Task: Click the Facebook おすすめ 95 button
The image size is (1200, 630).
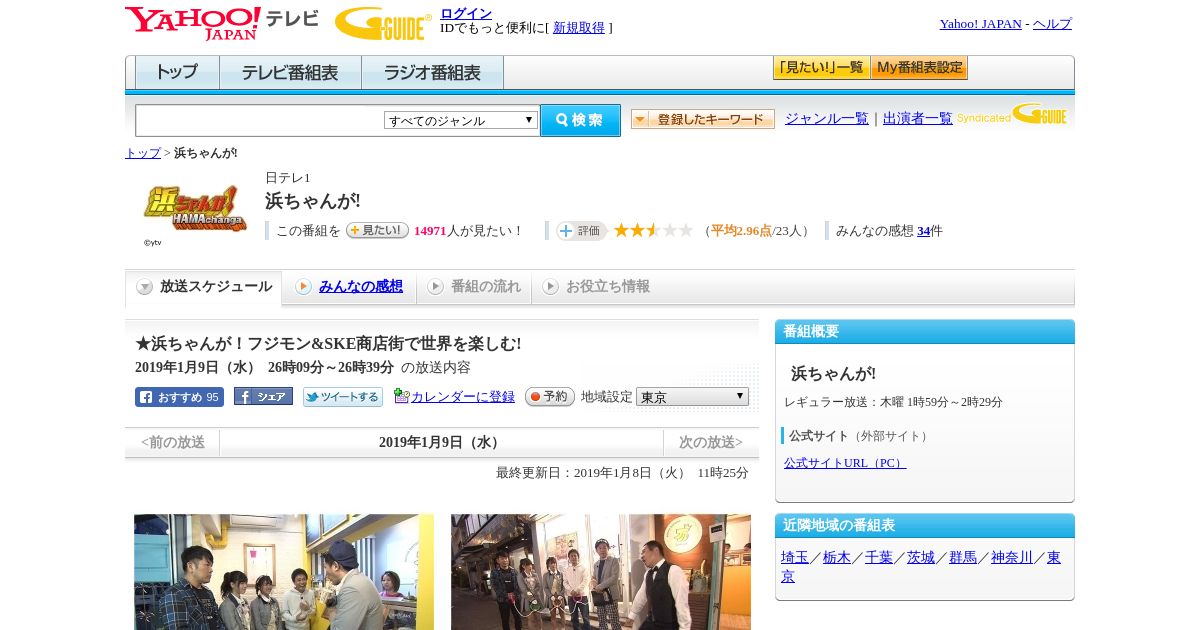Action: click(x=179, y=397)
